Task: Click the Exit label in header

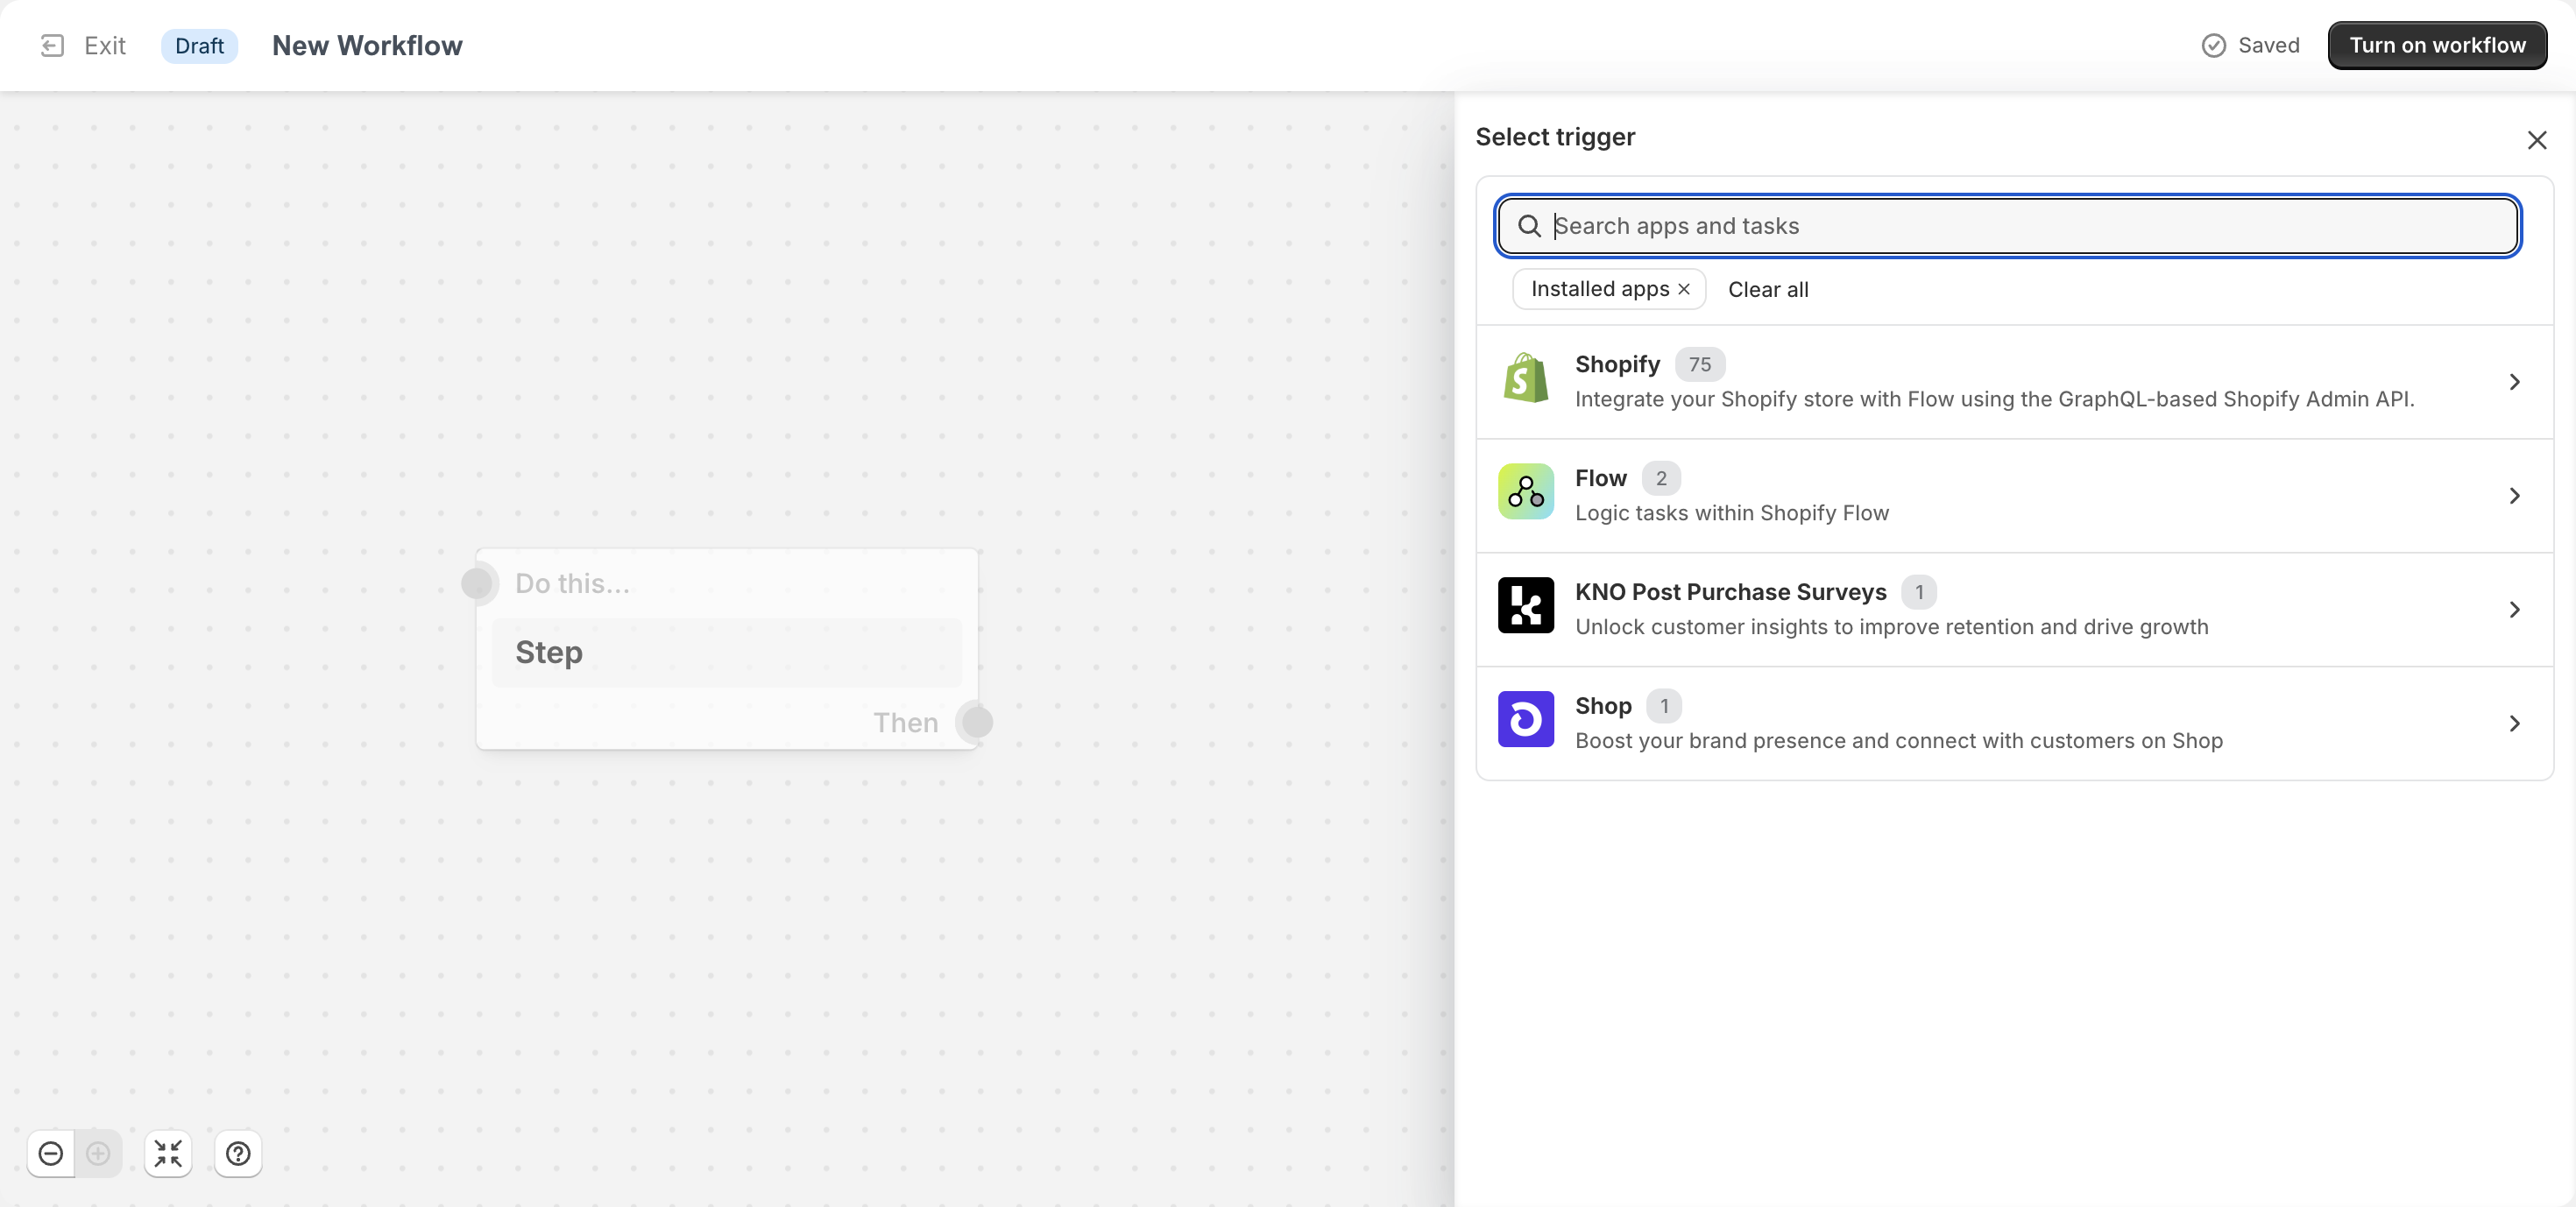Action: [x=105, y=46]
